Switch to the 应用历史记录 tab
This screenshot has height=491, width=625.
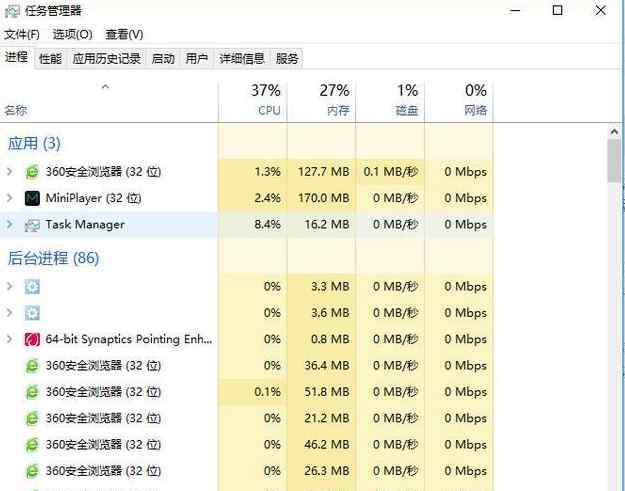tap(106, 59)
